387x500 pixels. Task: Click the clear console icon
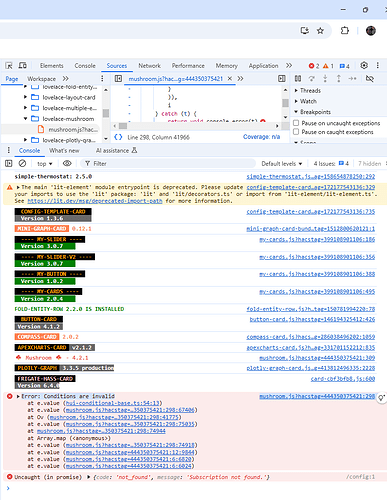pyautogui.click(x=22, y=163)
